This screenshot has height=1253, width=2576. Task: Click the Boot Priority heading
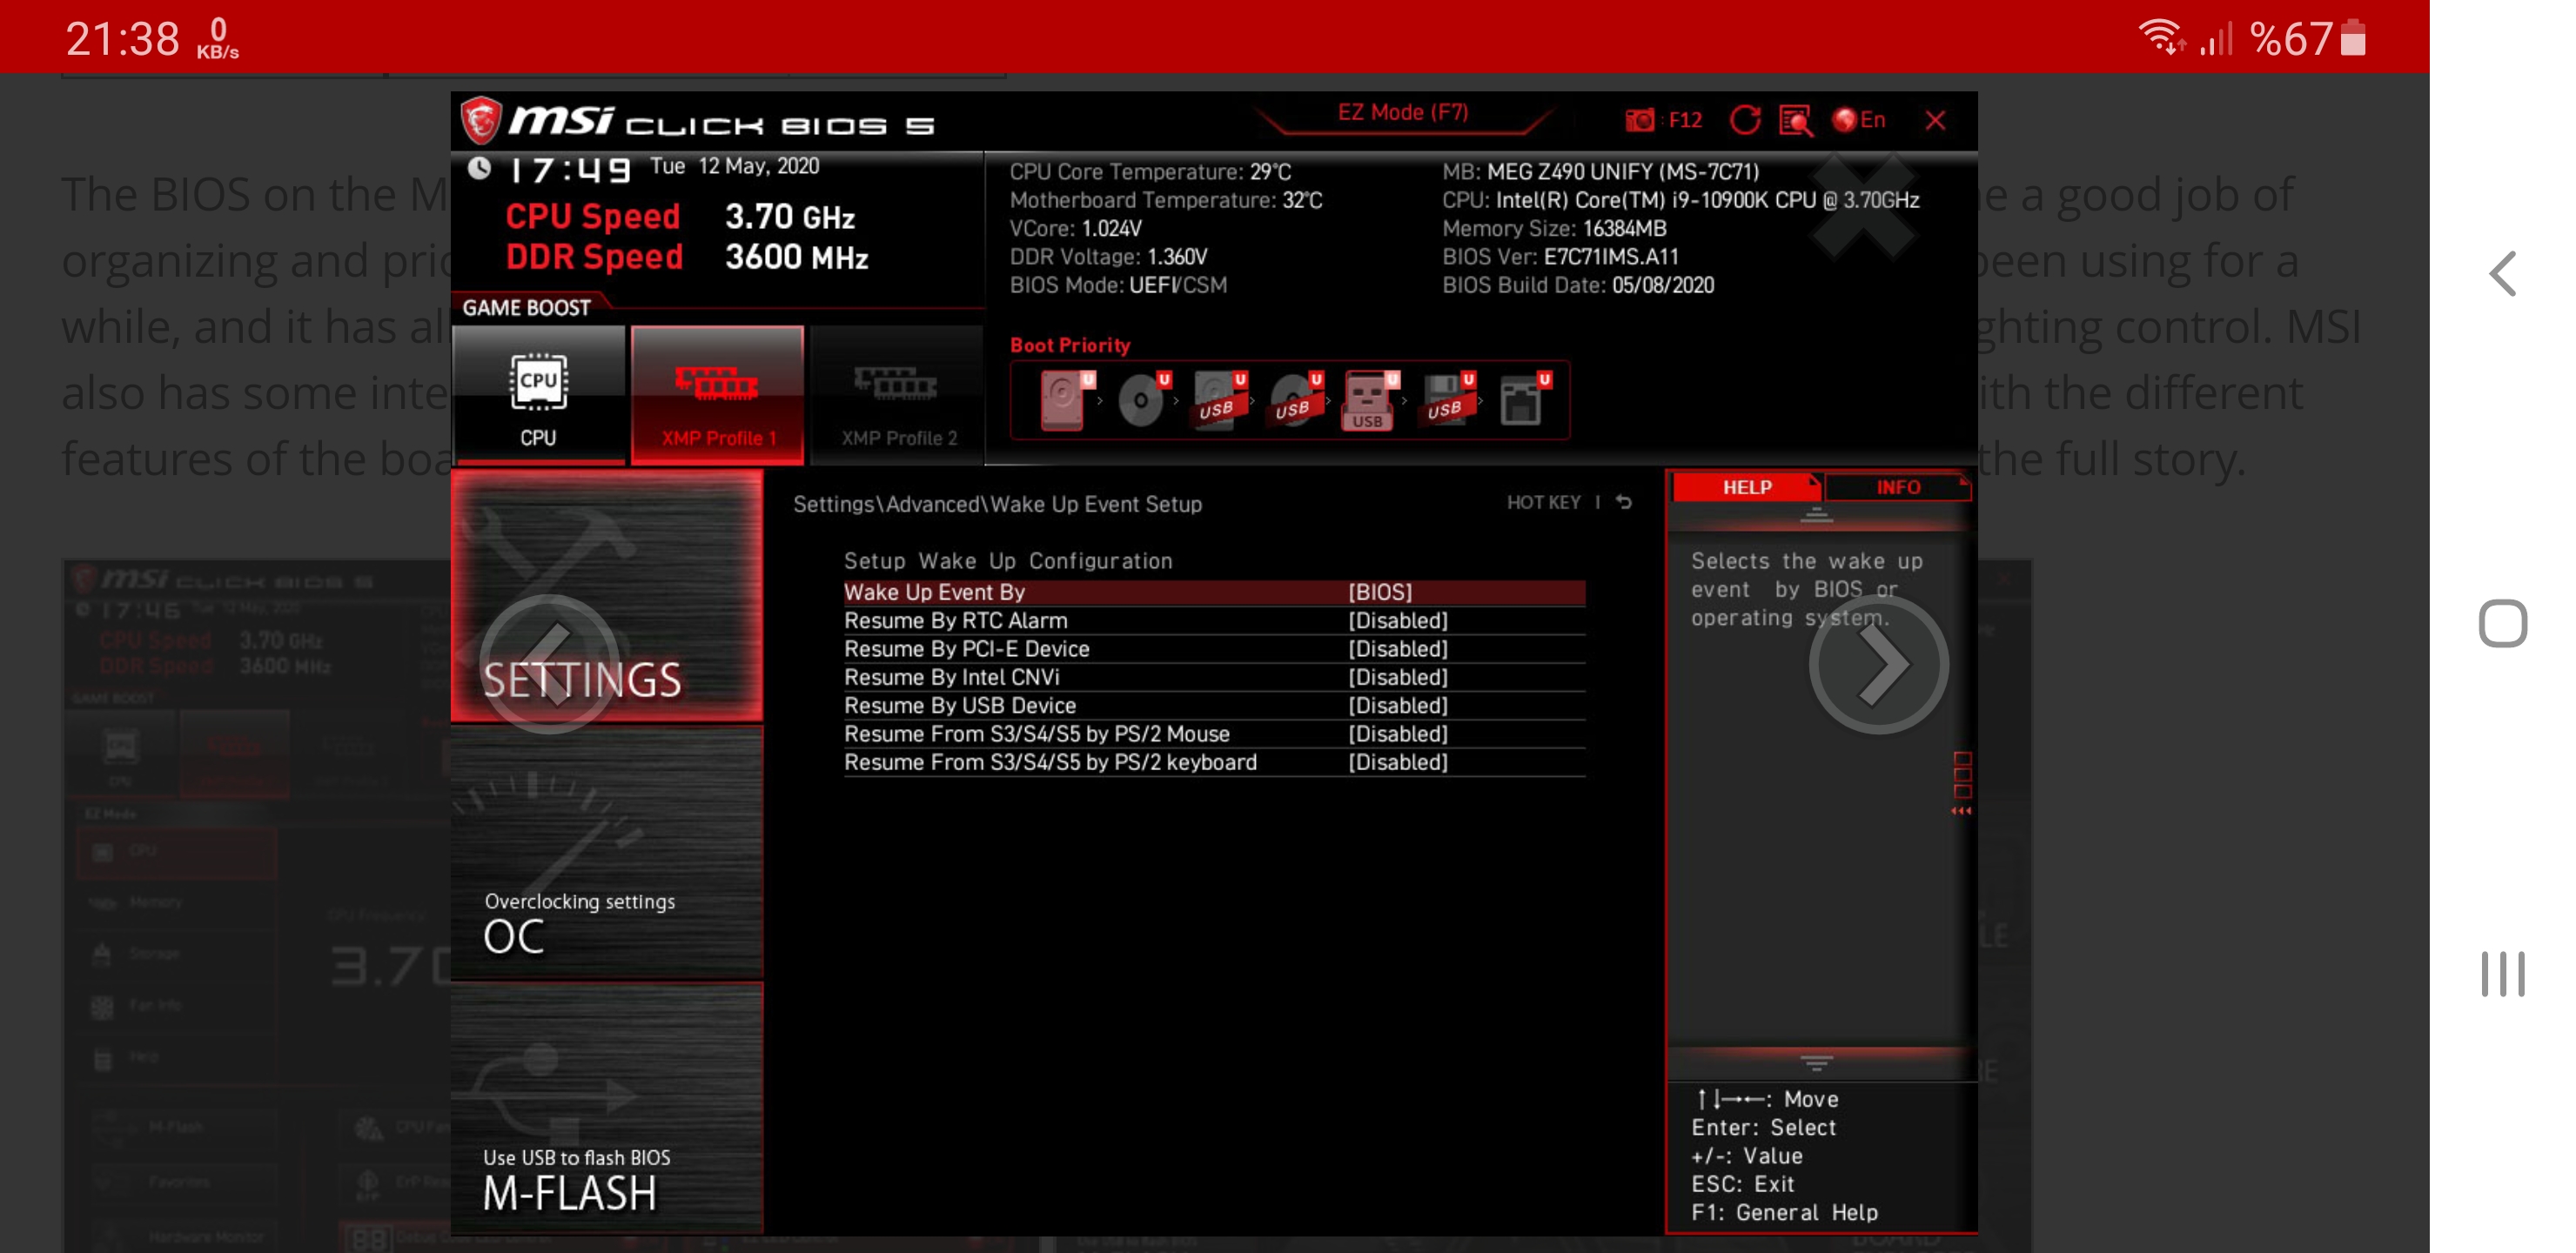(1070, 345)
